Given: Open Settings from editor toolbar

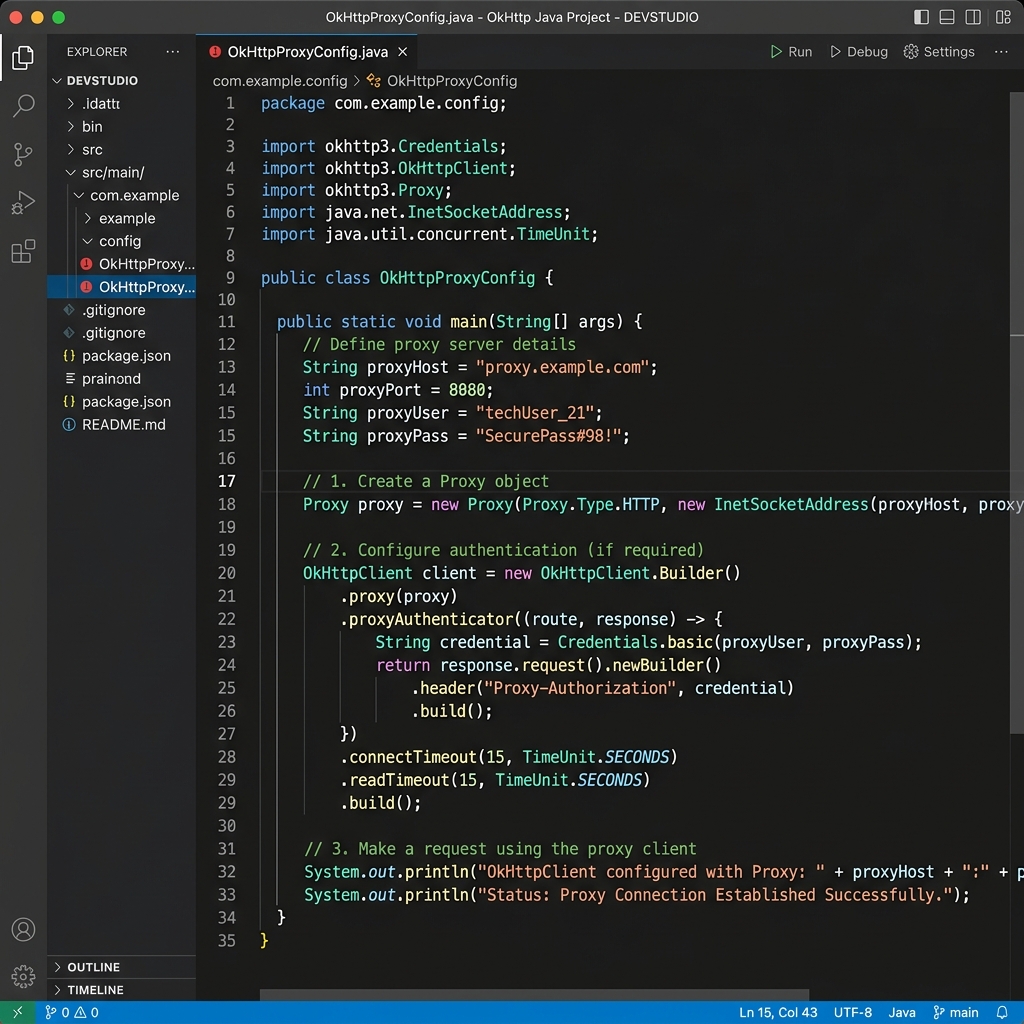Looking at the screenshot, I should [x=938, y=52].
